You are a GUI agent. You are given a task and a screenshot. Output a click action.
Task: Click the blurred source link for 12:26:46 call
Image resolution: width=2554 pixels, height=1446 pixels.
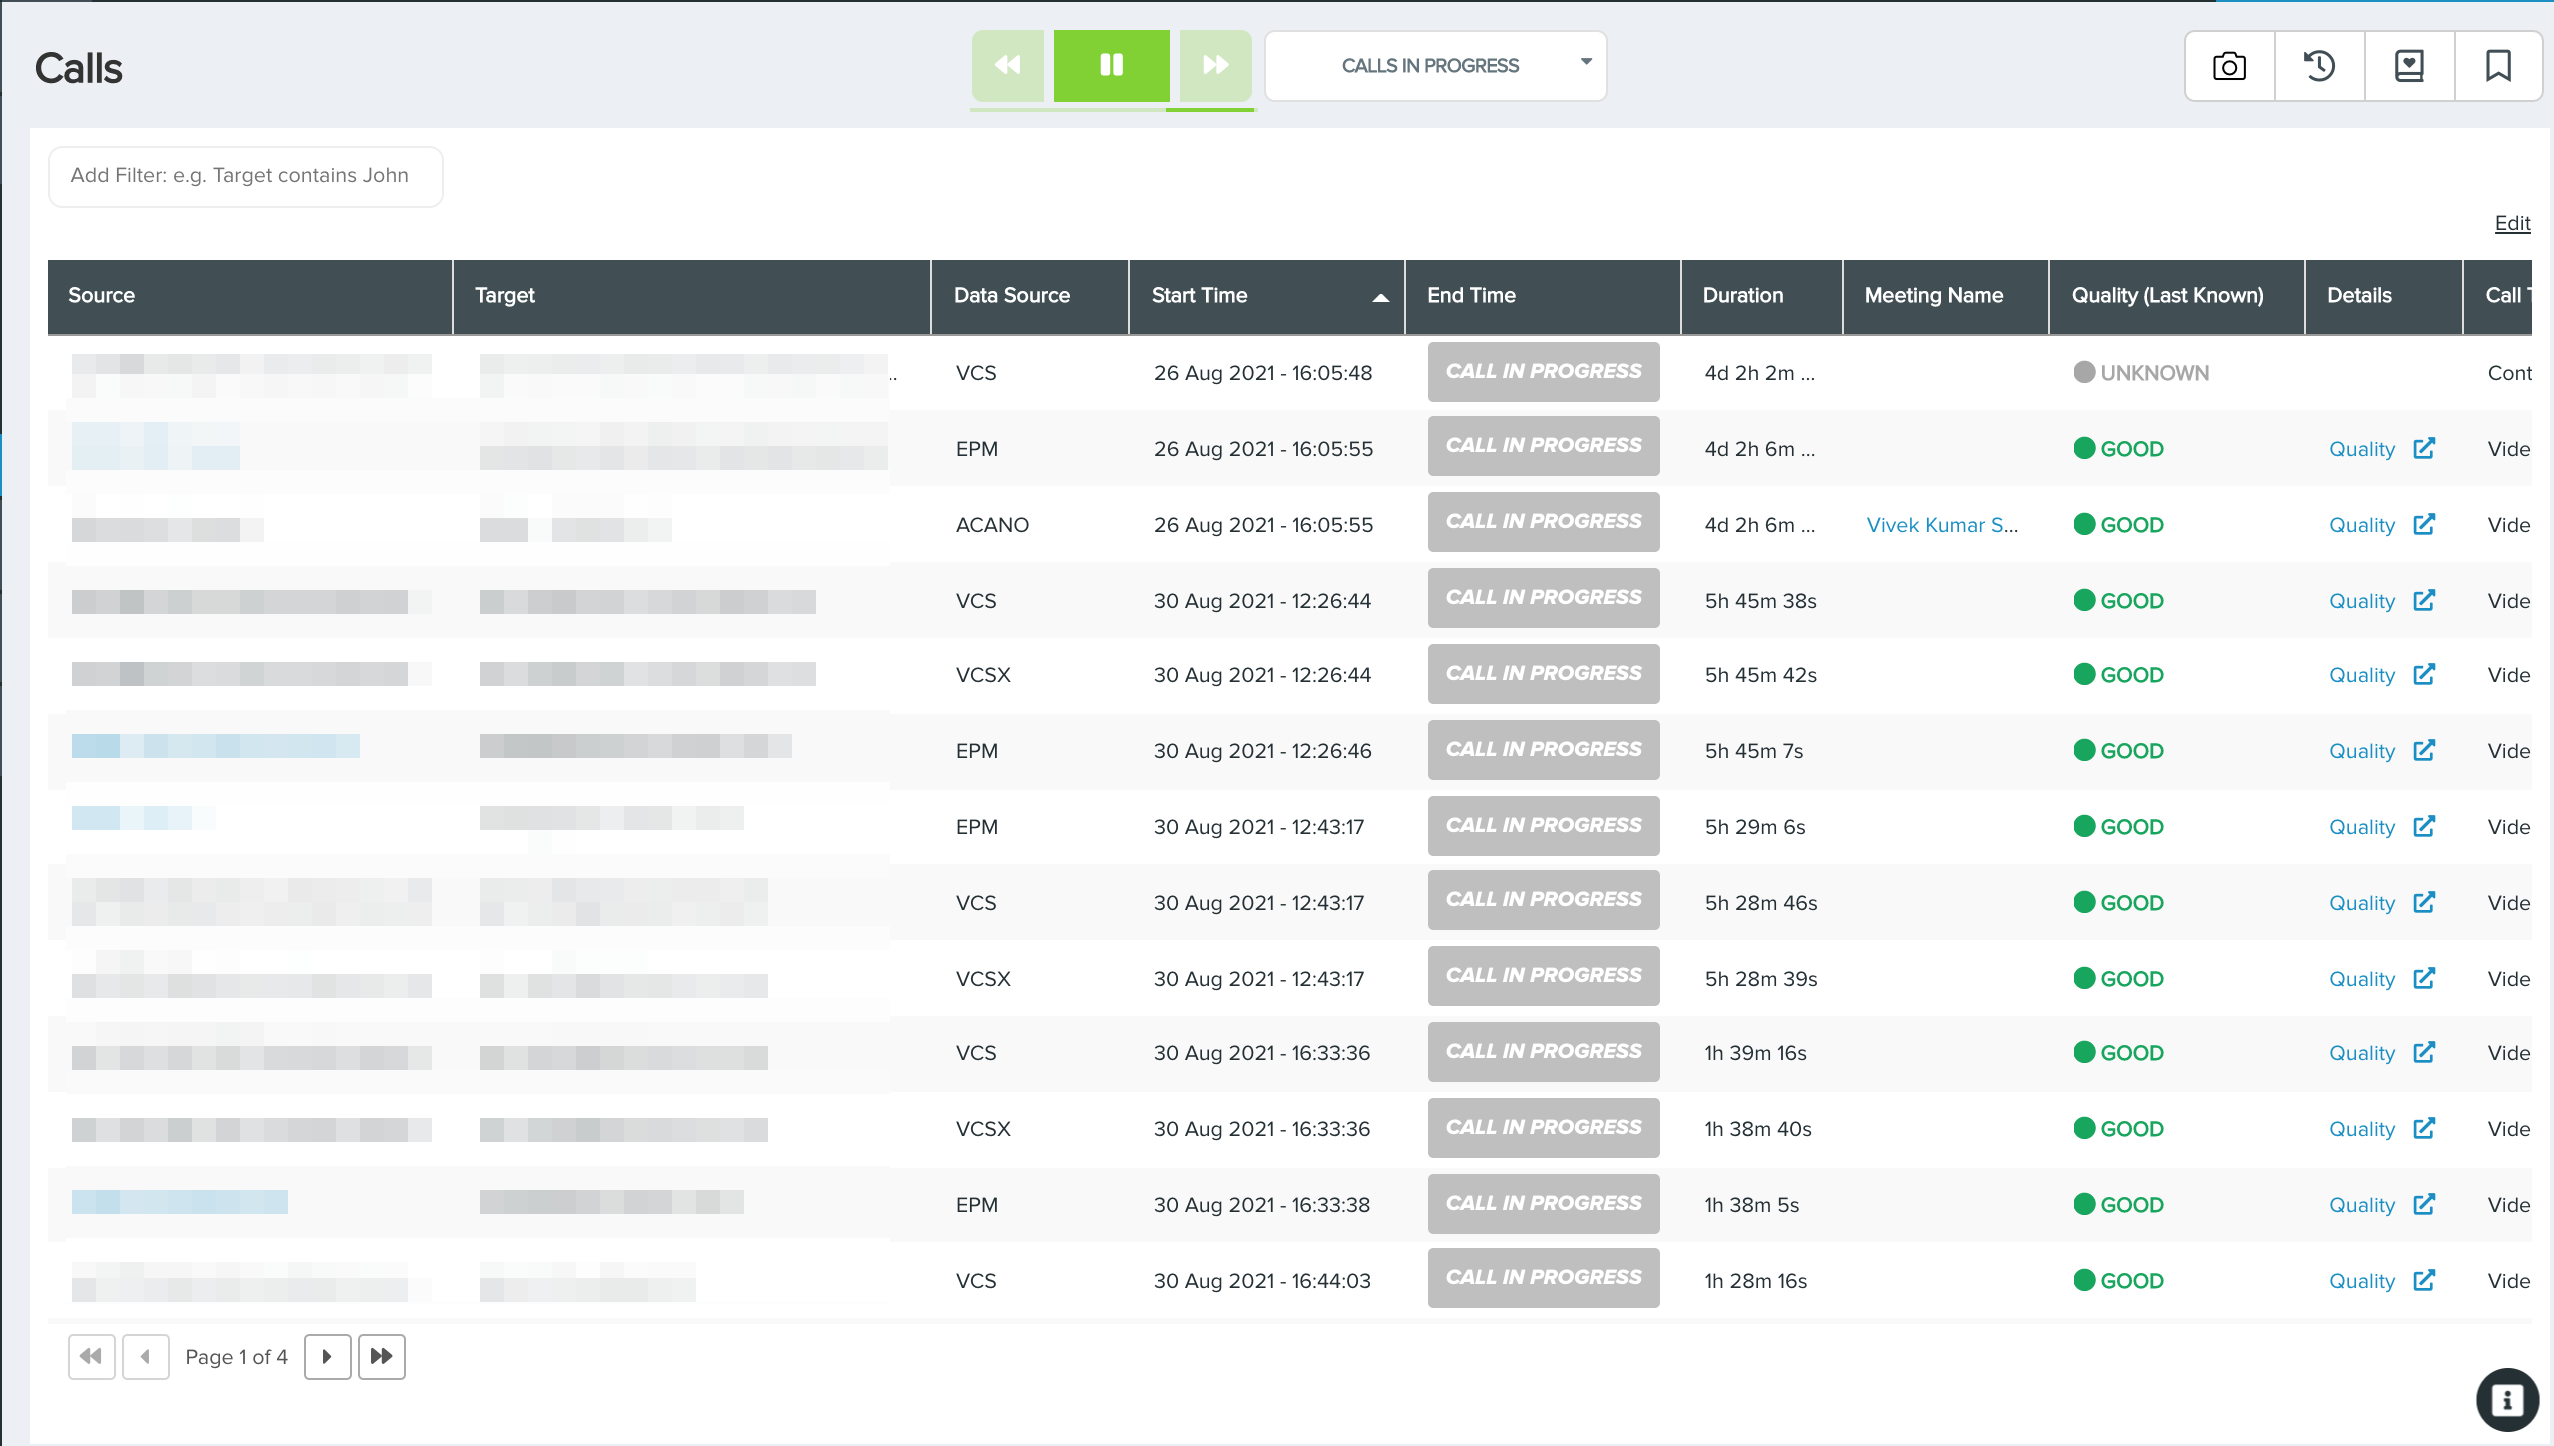click(216, 746)
